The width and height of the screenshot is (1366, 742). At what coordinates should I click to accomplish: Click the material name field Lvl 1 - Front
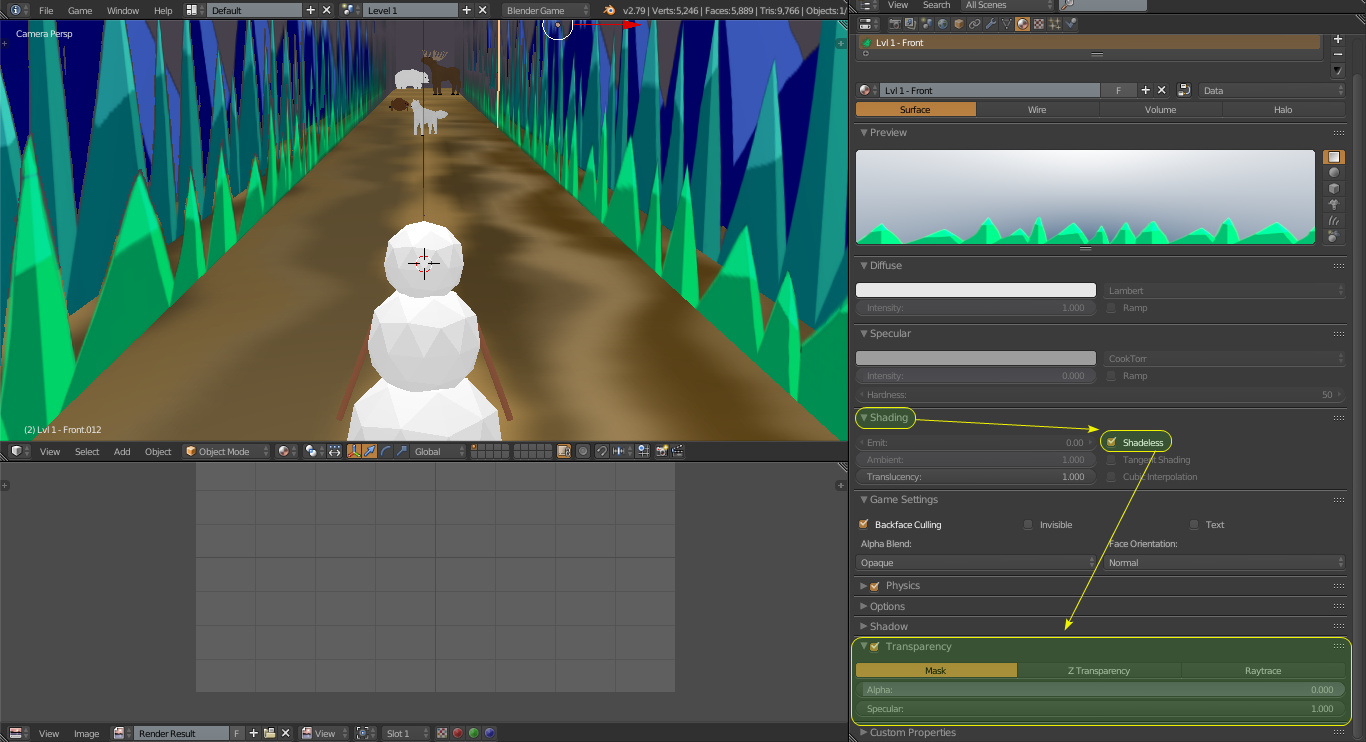click(x=990, y=90)
